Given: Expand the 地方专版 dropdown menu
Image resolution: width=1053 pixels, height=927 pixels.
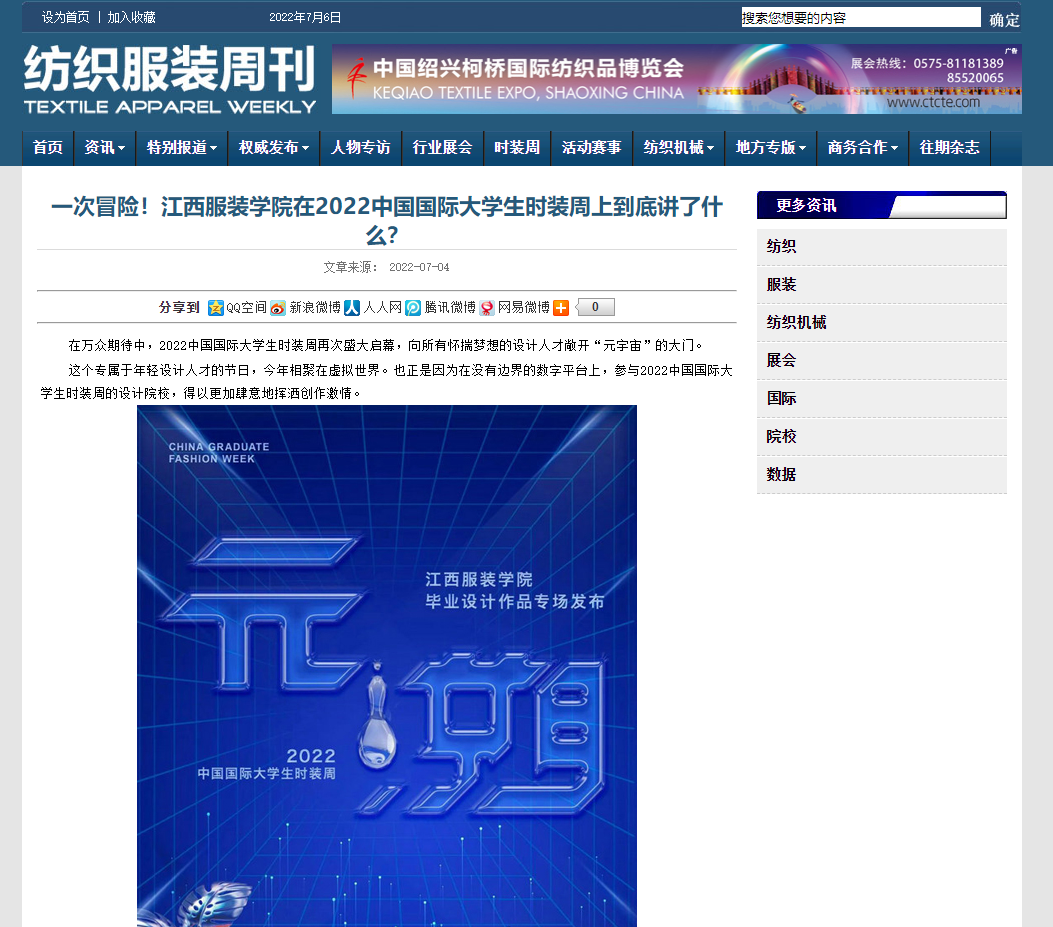Looking at the screenshot, I should (x=770, y=148).
